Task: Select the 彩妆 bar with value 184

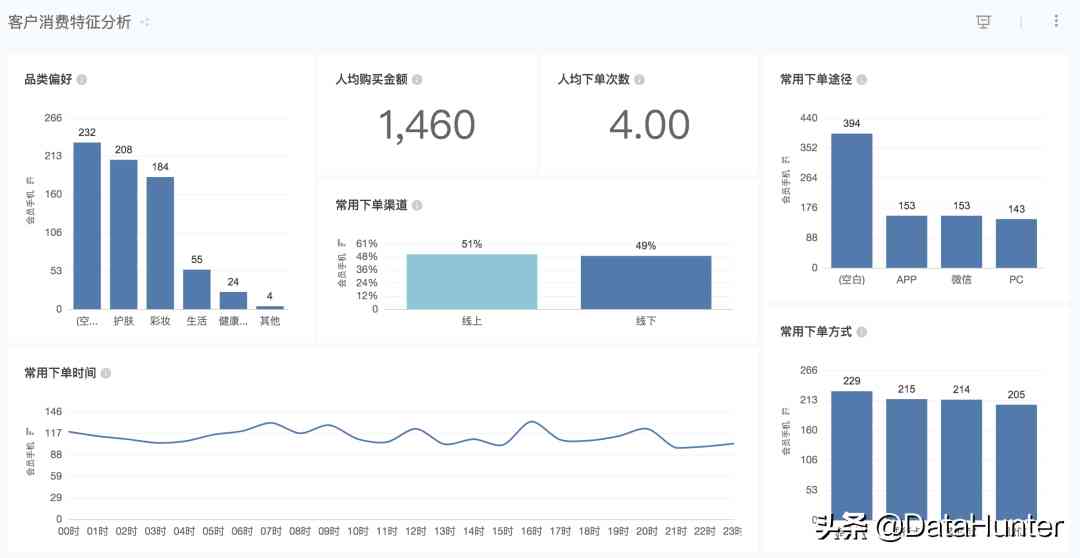Action: (x=160, y=243)
